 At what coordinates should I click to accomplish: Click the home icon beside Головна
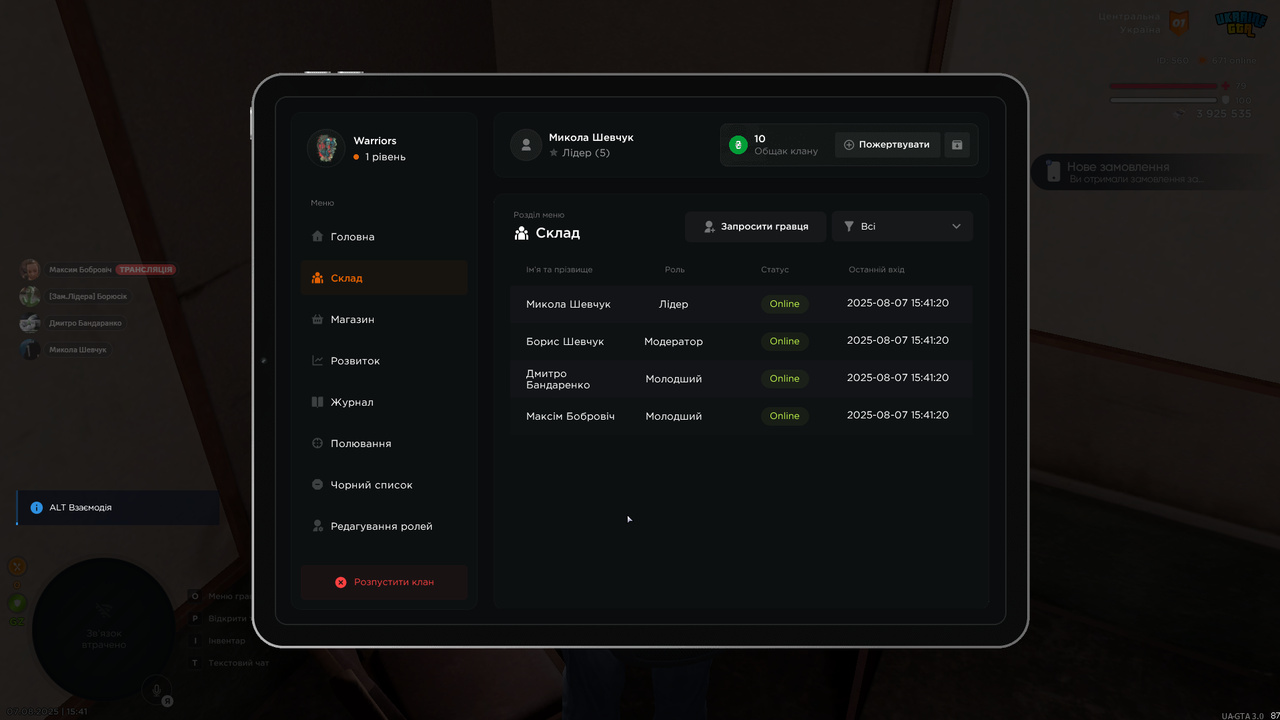pos(317,237)
